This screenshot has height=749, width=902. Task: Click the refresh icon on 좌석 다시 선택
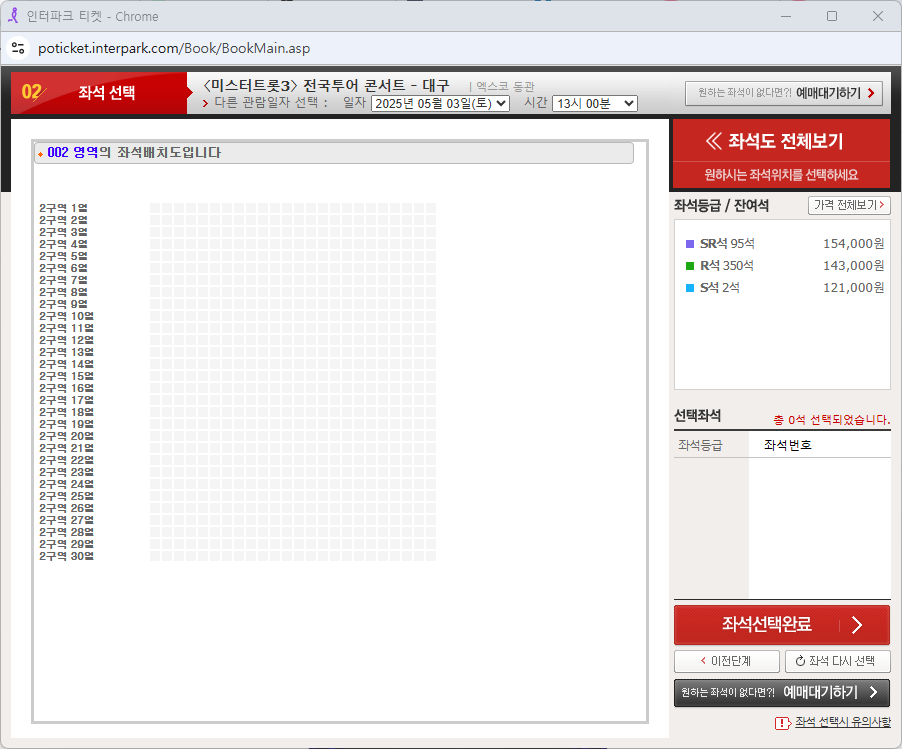(800, 661)
